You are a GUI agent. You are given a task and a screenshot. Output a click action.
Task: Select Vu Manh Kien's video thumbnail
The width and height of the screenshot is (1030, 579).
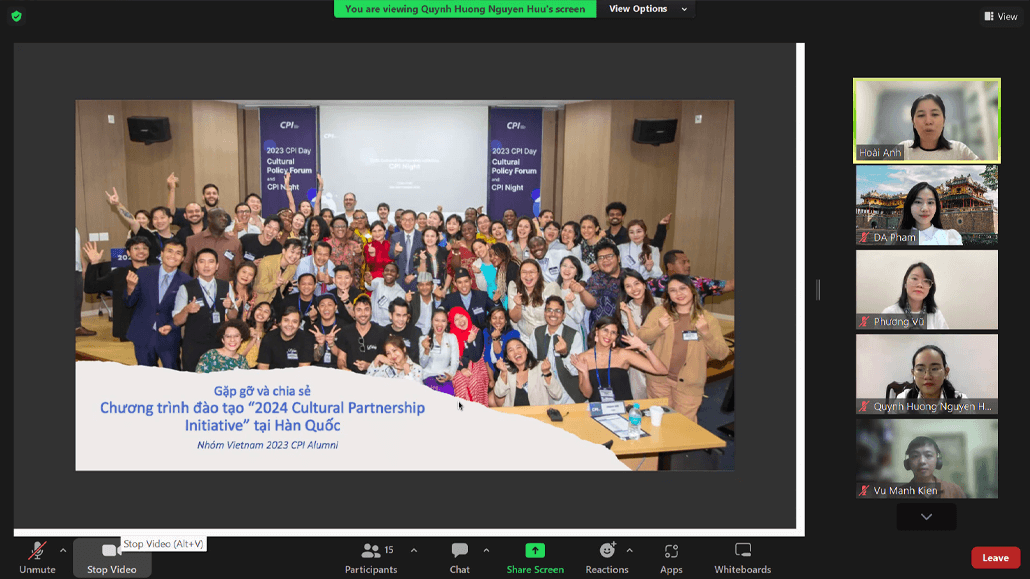pyautogui.click(x=926, y=458)
